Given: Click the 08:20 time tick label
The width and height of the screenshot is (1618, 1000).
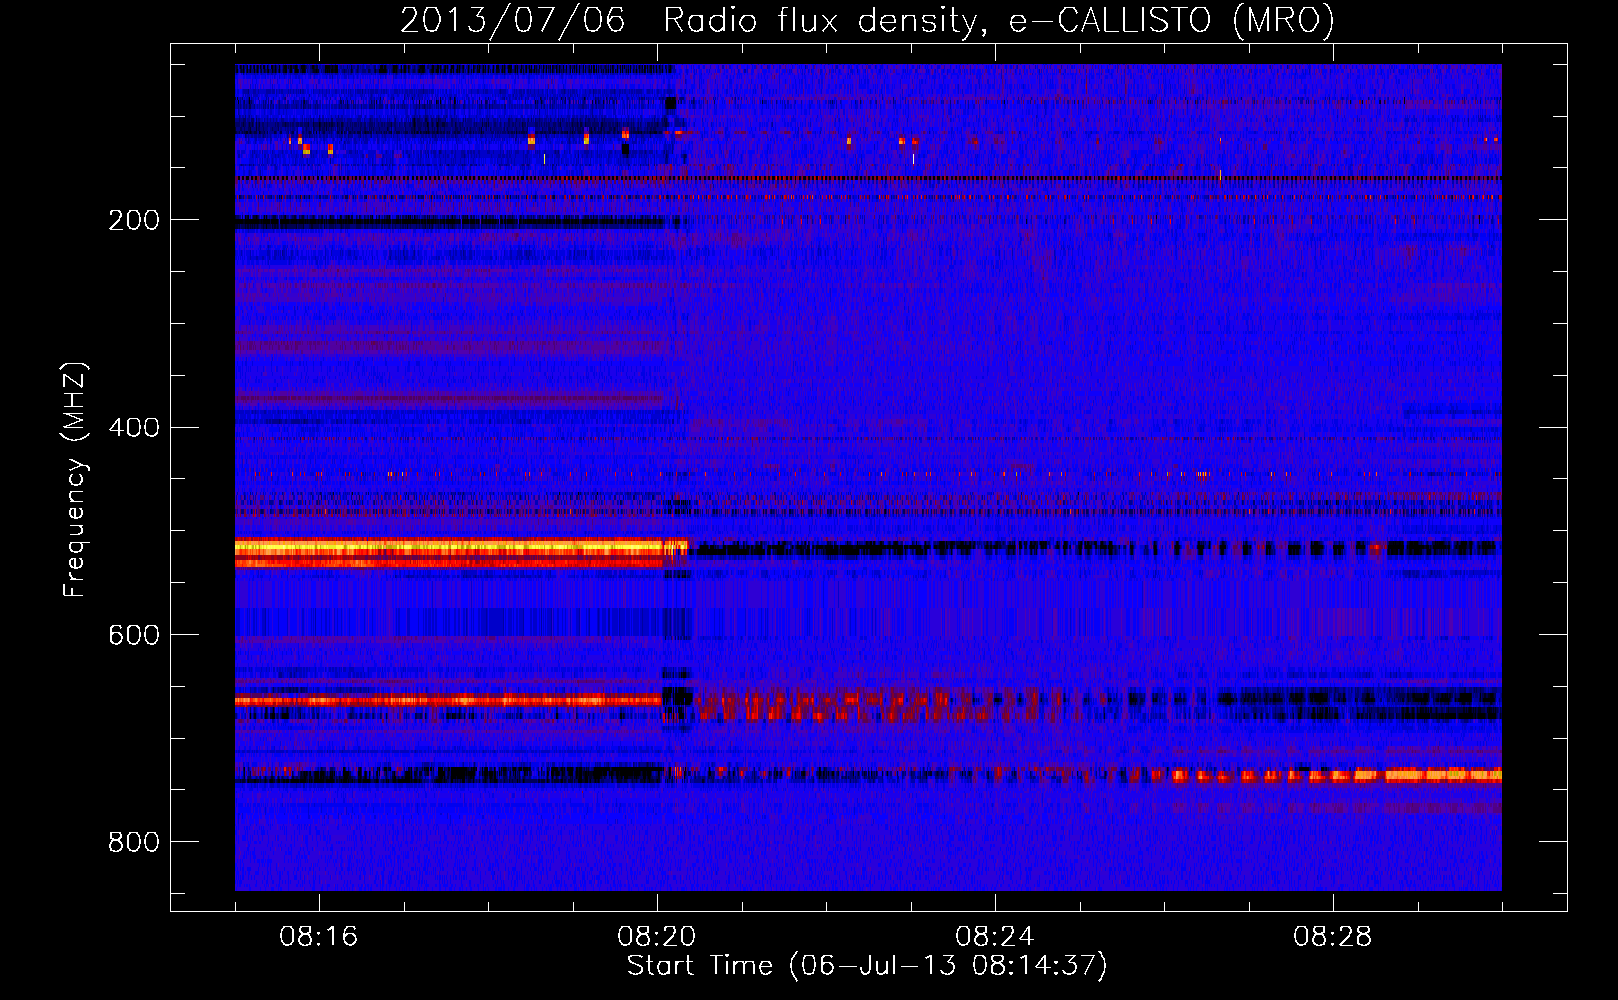Looking at the screenshot, I should tap(657, 937).
